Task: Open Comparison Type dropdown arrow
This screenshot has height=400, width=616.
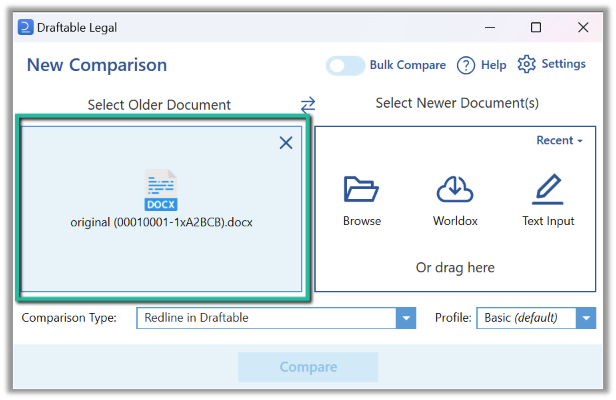Action: click(406, 318)
